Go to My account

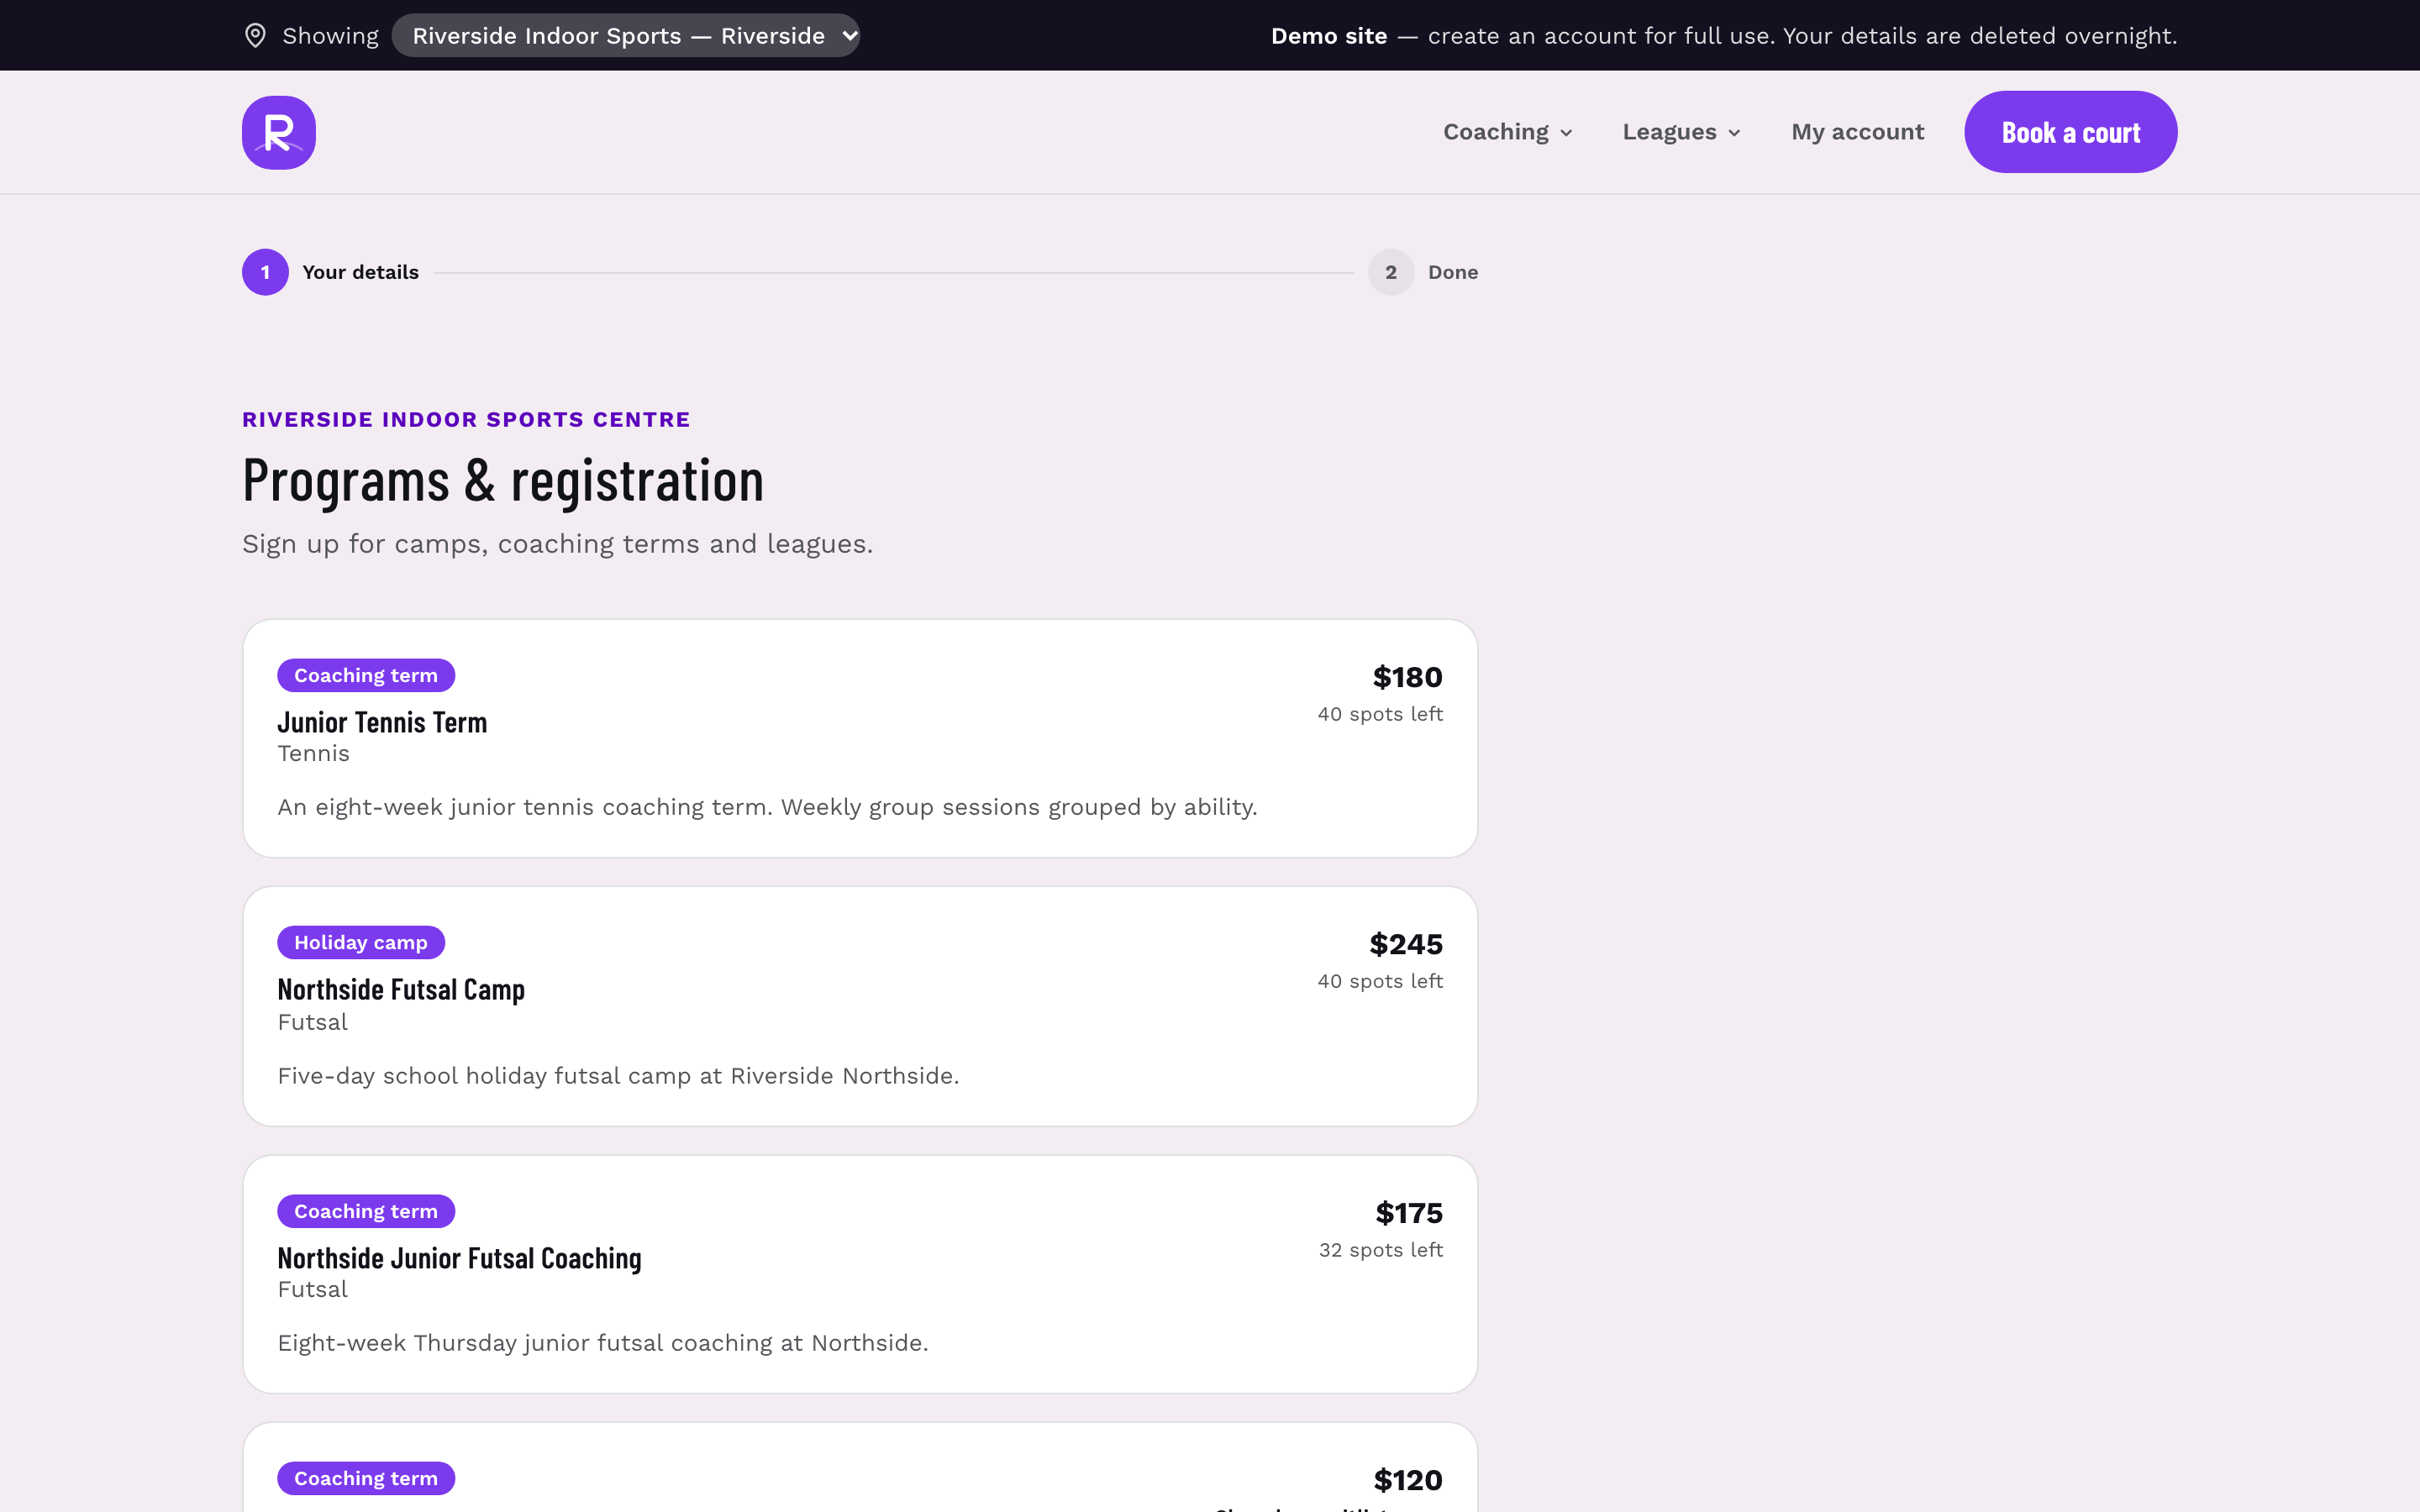pyautogui.click(x=1857, y=132)
